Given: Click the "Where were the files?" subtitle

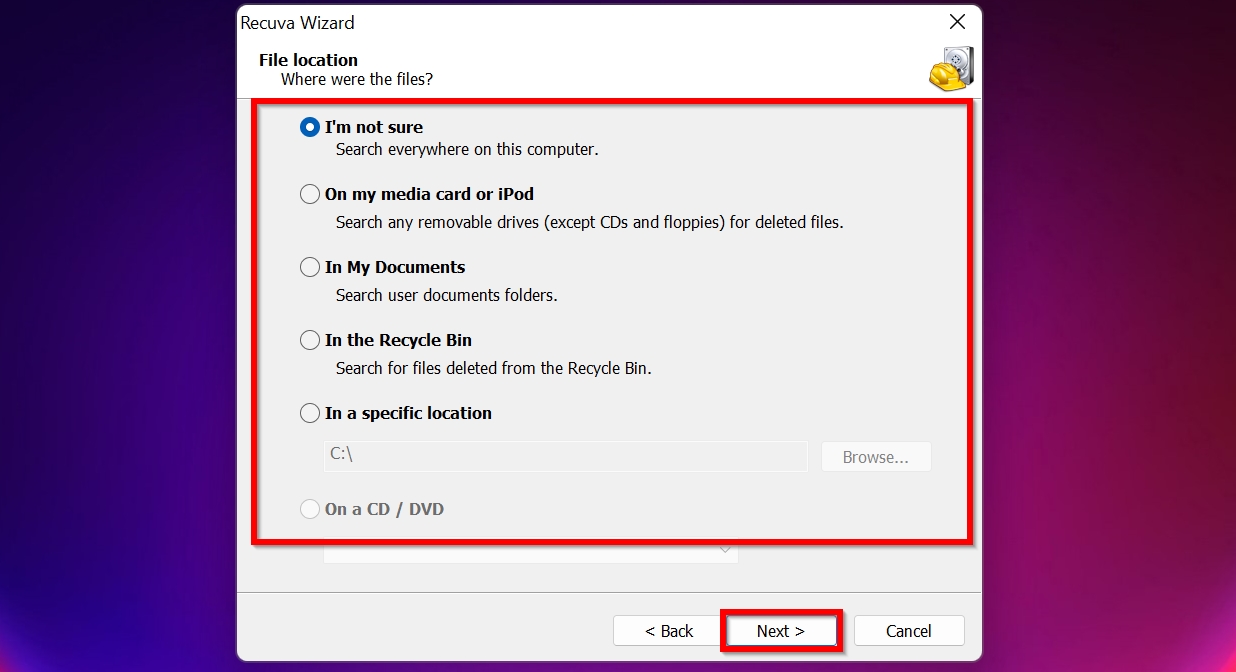Looking at the screenshot, I should tap(357, 79).
